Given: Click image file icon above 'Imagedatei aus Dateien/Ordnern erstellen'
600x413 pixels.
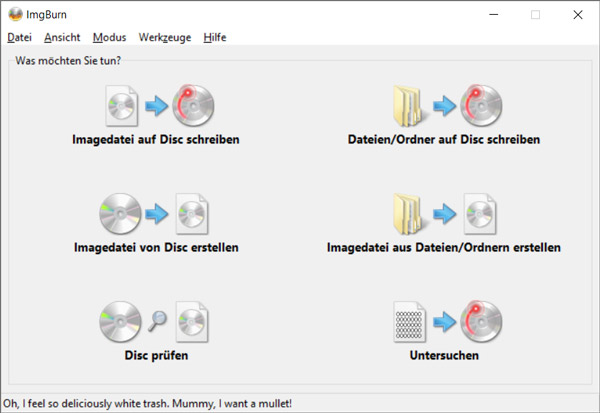Looking at the screenshot, I should point(480,214).
